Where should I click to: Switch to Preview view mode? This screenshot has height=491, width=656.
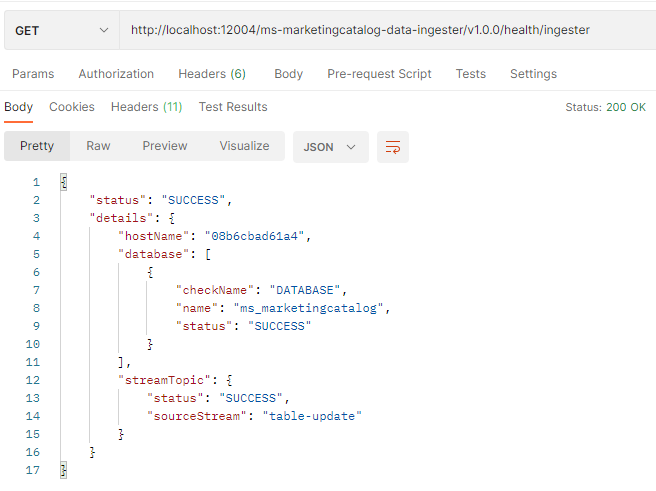coord(165,146)
